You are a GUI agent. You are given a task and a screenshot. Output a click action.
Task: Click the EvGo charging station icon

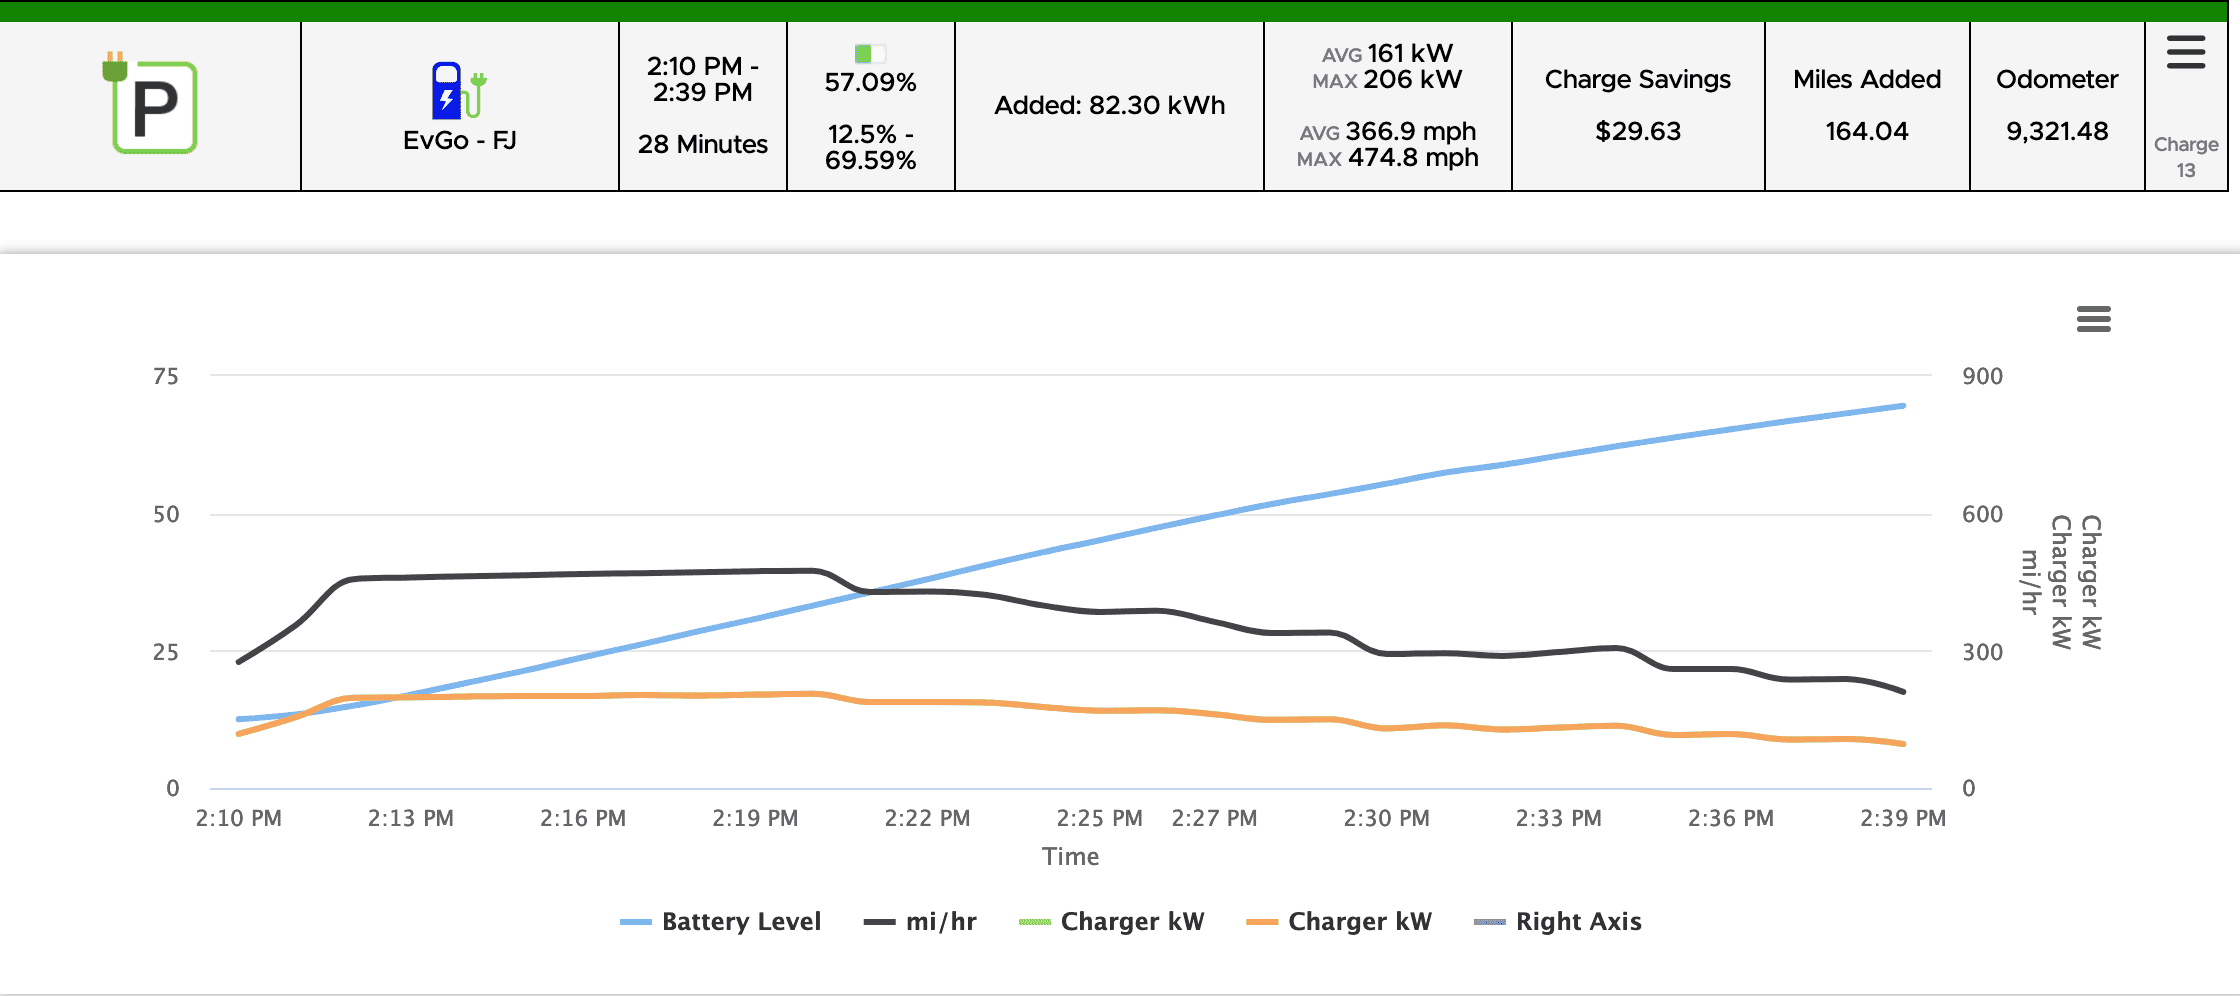[x=459, y=90]
